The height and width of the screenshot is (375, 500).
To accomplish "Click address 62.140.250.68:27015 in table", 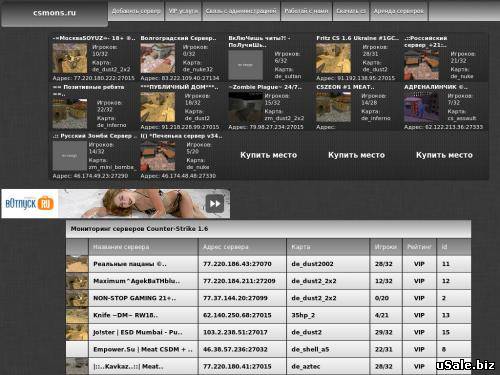I will (237, 315).
